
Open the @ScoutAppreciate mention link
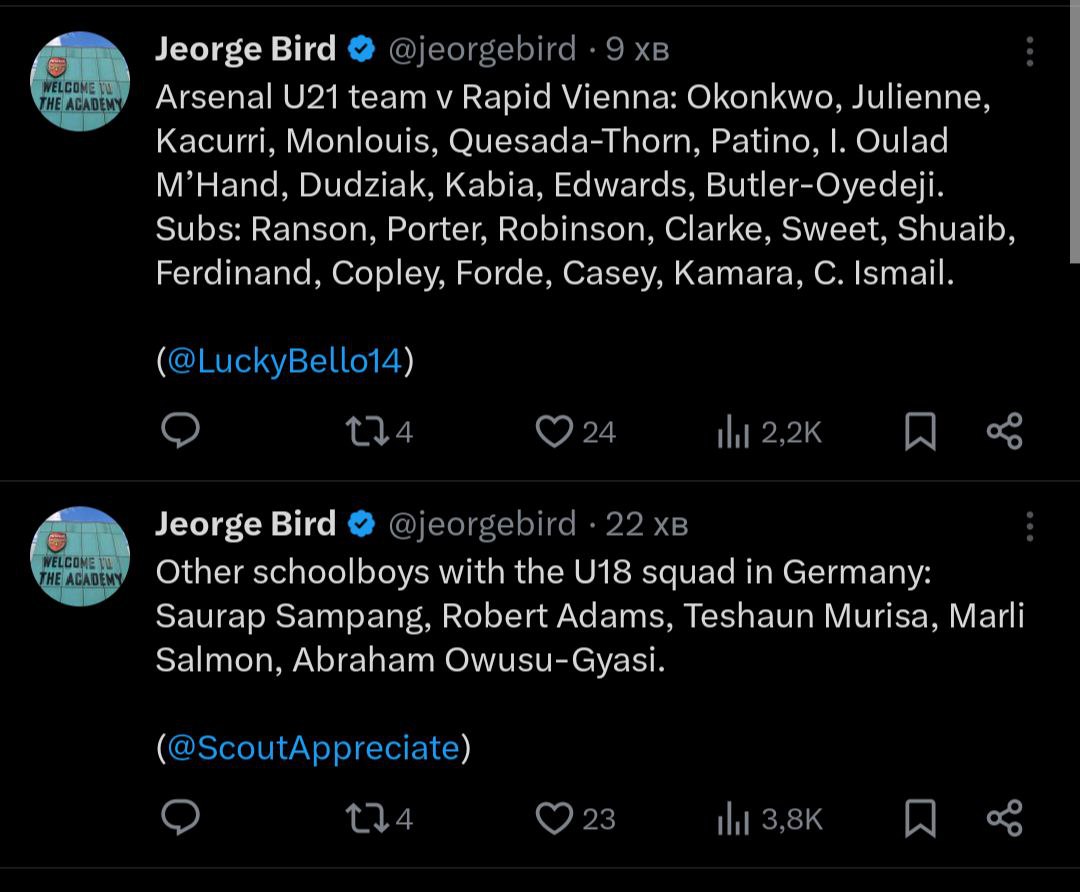[313, 748]
